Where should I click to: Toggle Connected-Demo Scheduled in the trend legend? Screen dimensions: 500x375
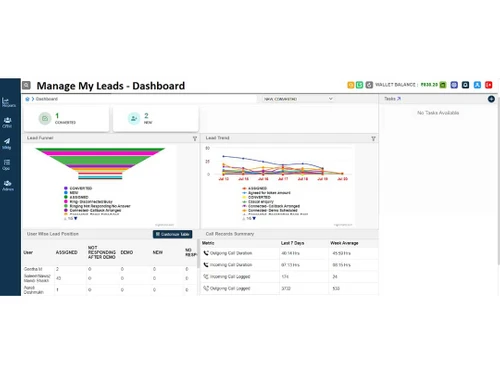click(270, 210)
